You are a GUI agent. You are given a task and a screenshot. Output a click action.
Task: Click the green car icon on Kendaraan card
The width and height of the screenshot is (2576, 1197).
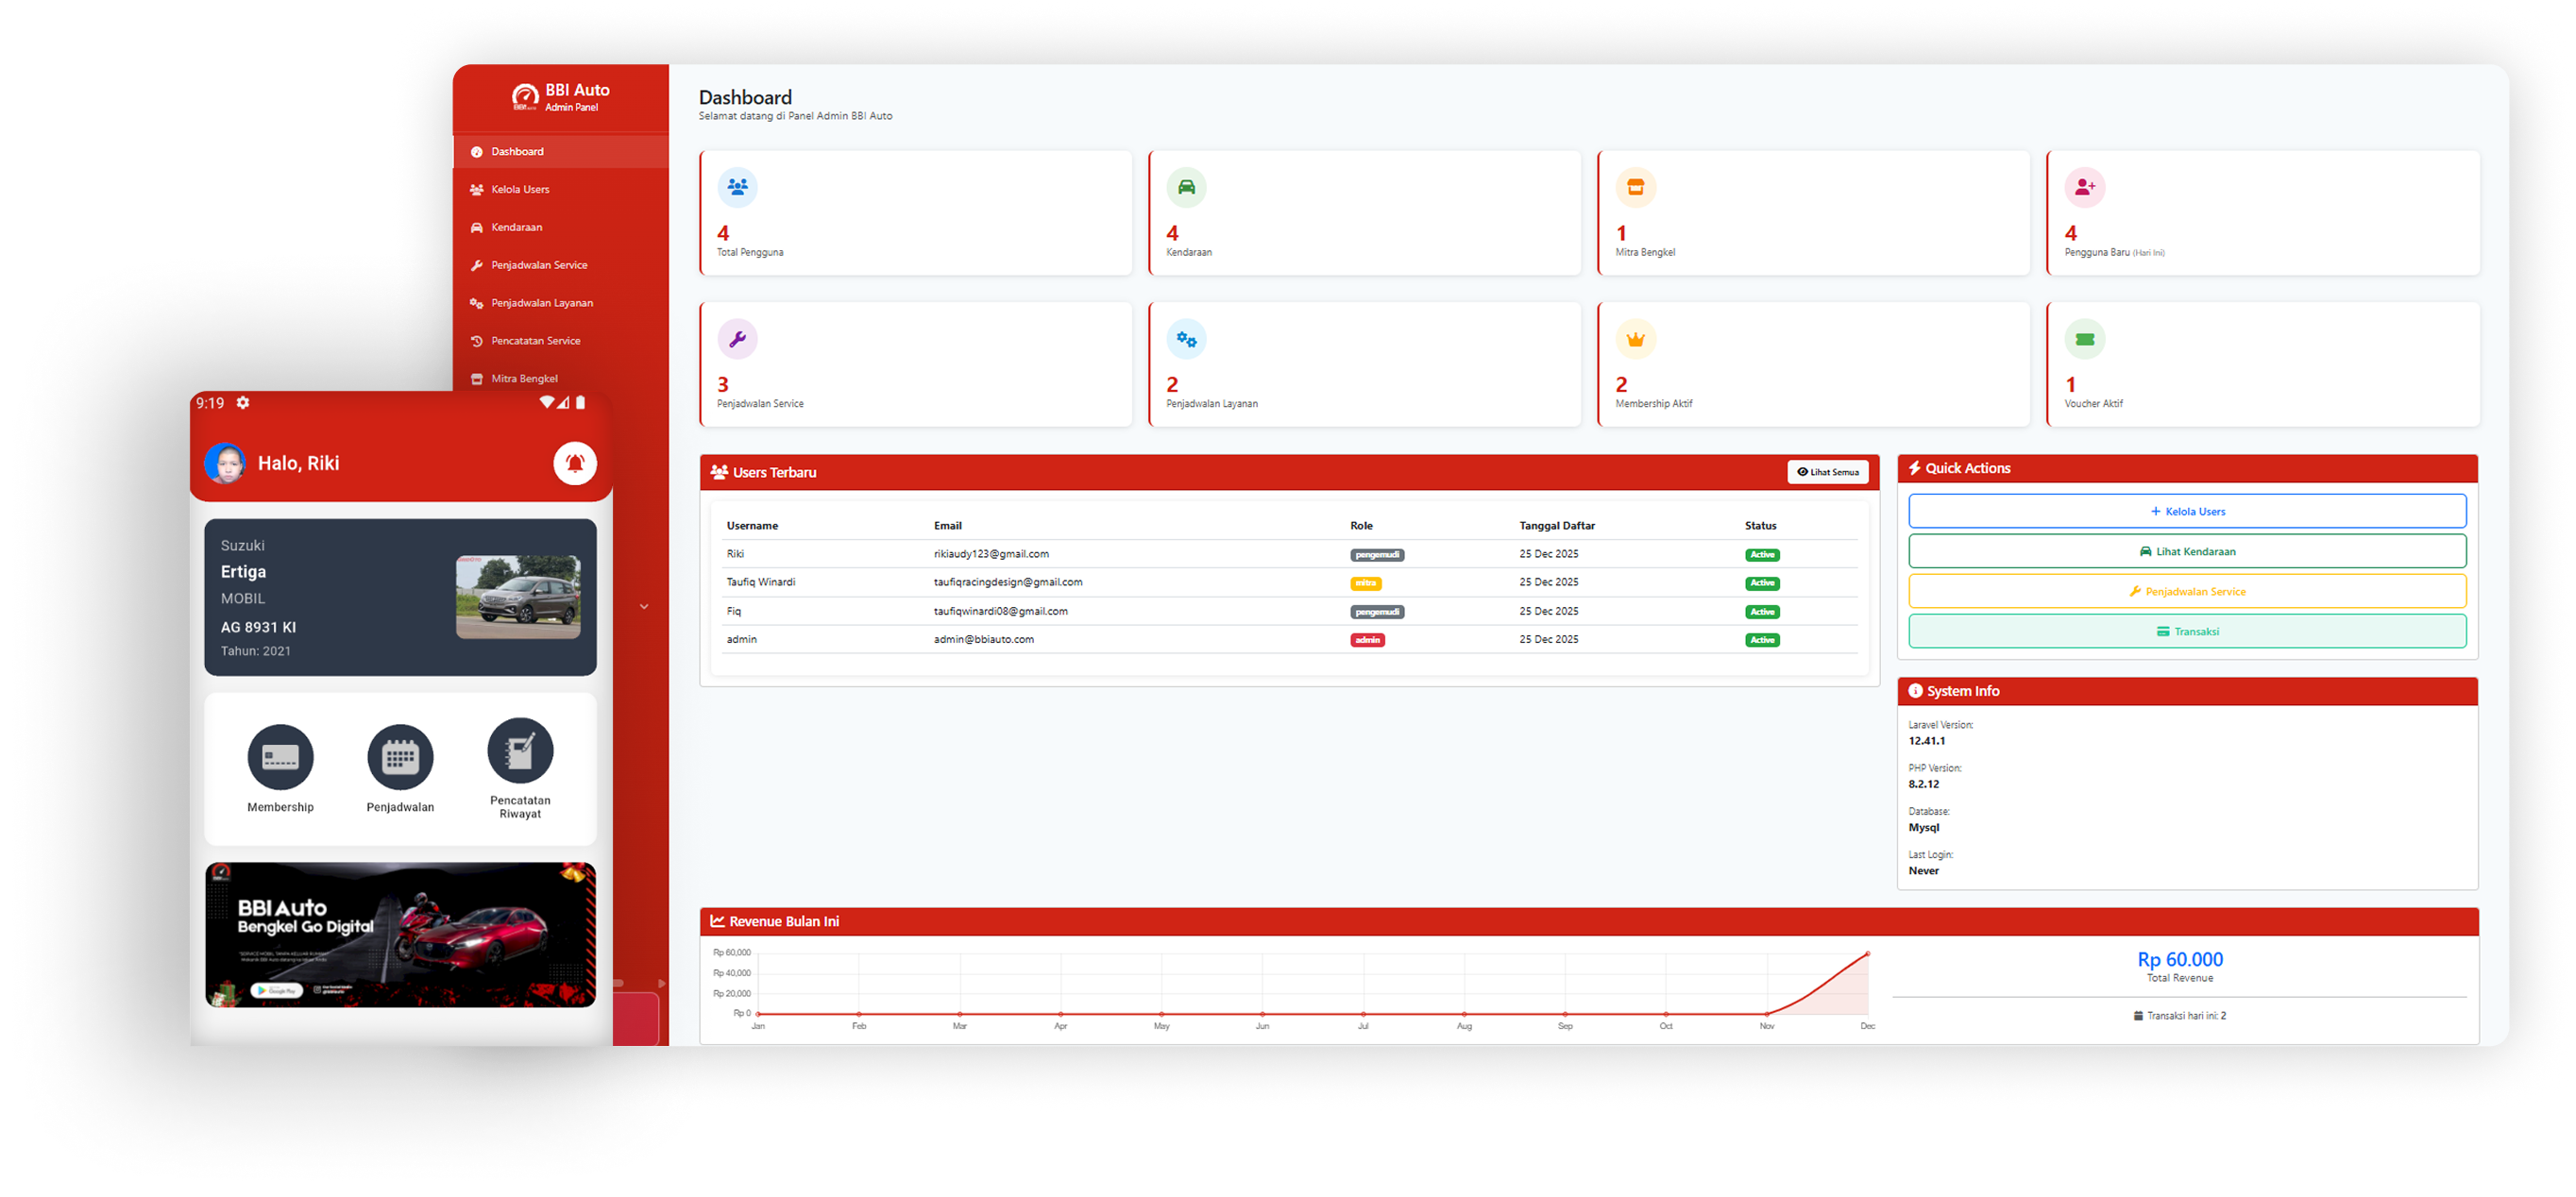click(1186, 187)
